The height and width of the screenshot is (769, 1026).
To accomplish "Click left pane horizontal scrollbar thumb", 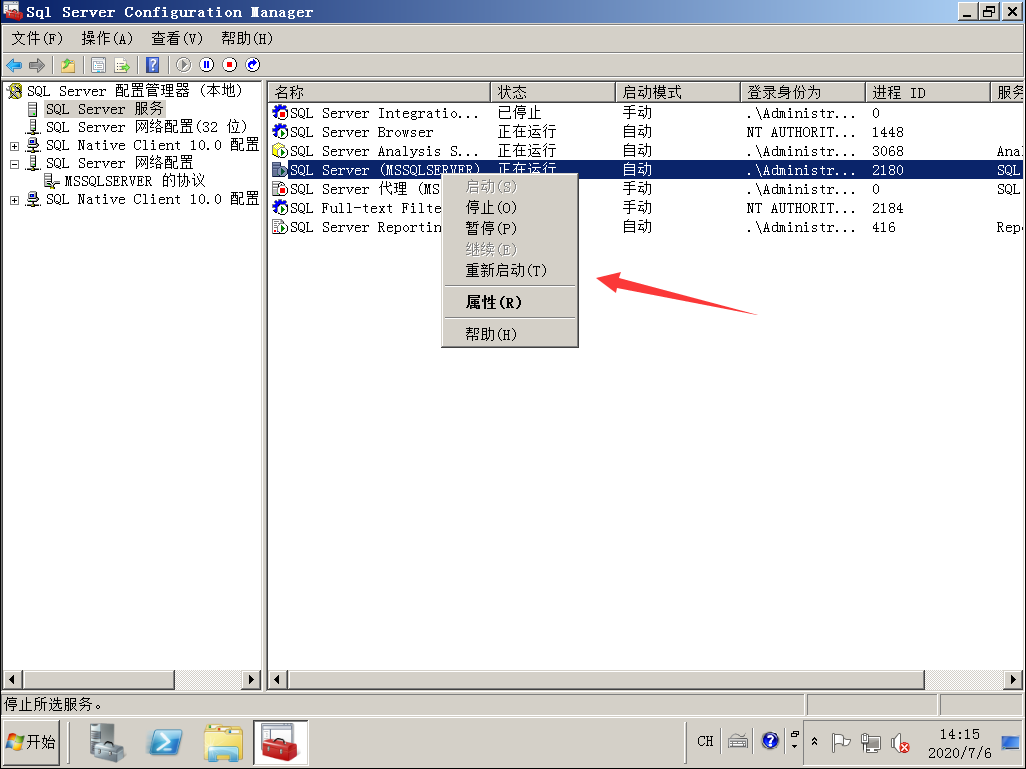I will 99,679.
